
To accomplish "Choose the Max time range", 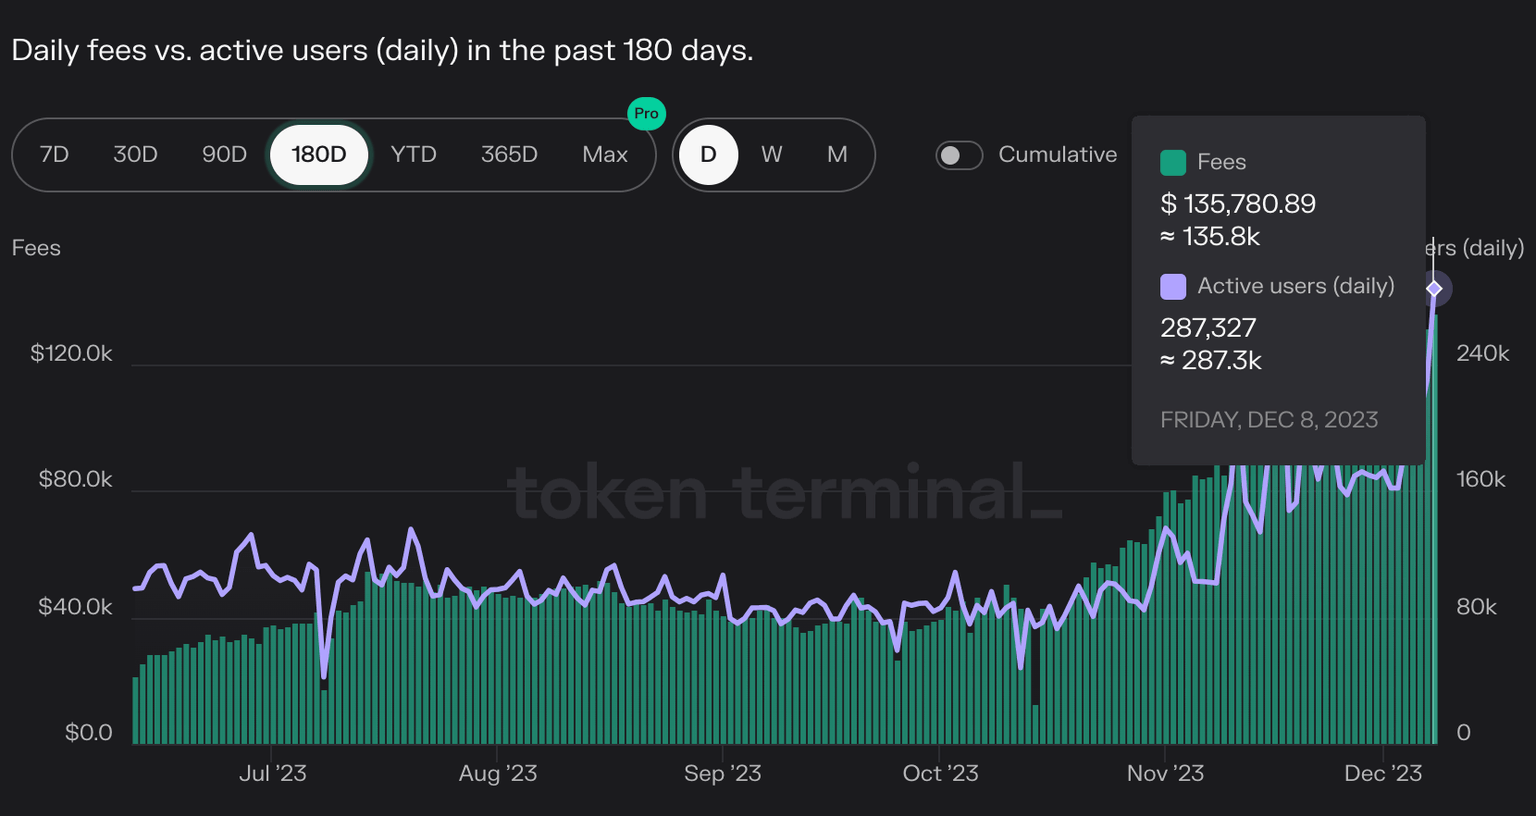I will tap(605, 155).
